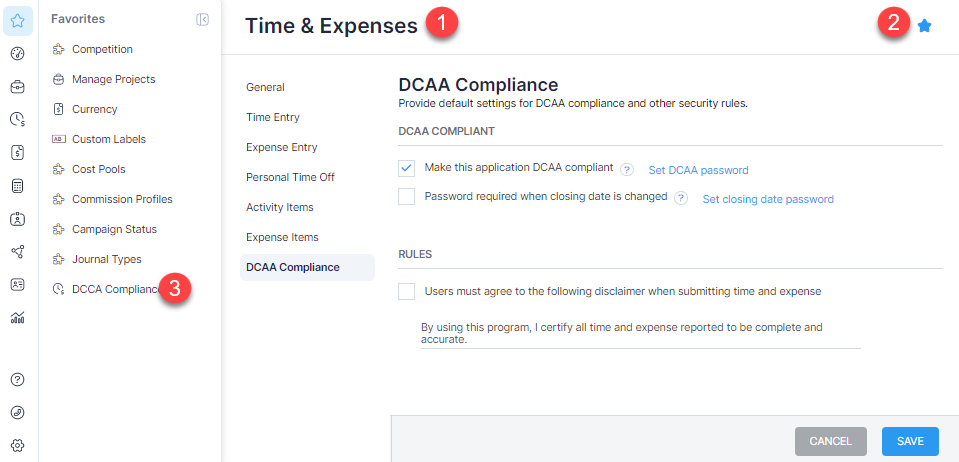Switch to the Personal Time Off tab
The image size is (959, 462).
290,177
